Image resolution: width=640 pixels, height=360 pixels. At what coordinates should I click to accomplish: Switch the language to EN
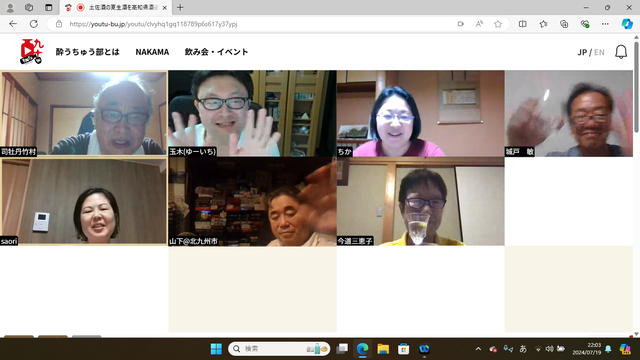(599, 52)
